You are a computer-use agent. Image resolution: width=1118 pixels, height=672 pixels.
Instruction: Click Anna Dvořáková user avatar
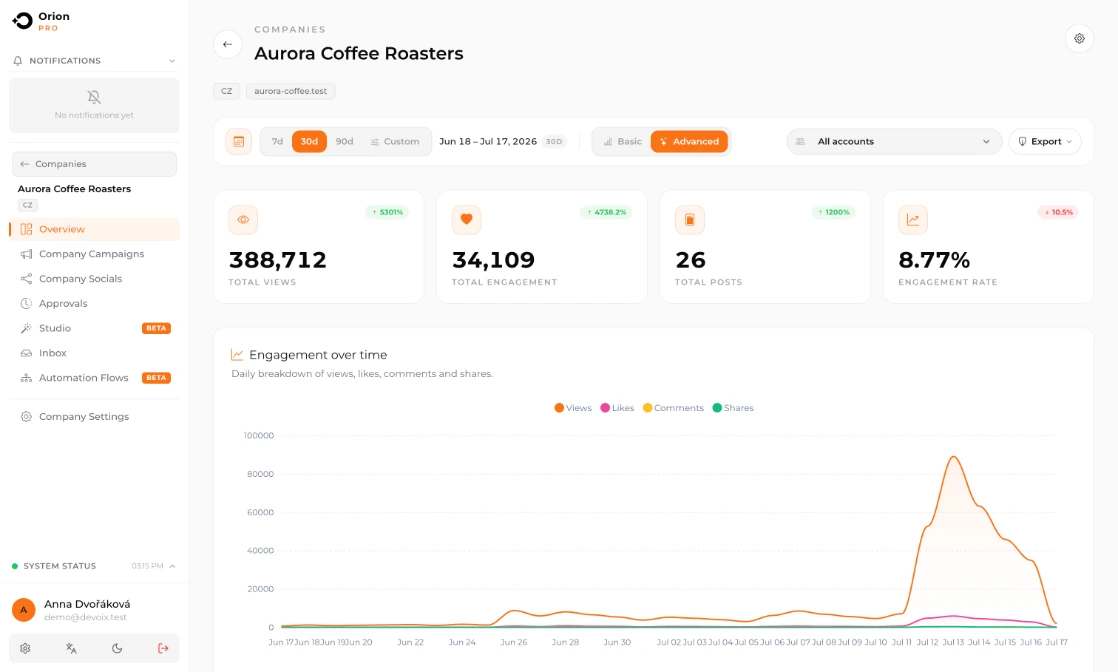(x=24, y=610)
